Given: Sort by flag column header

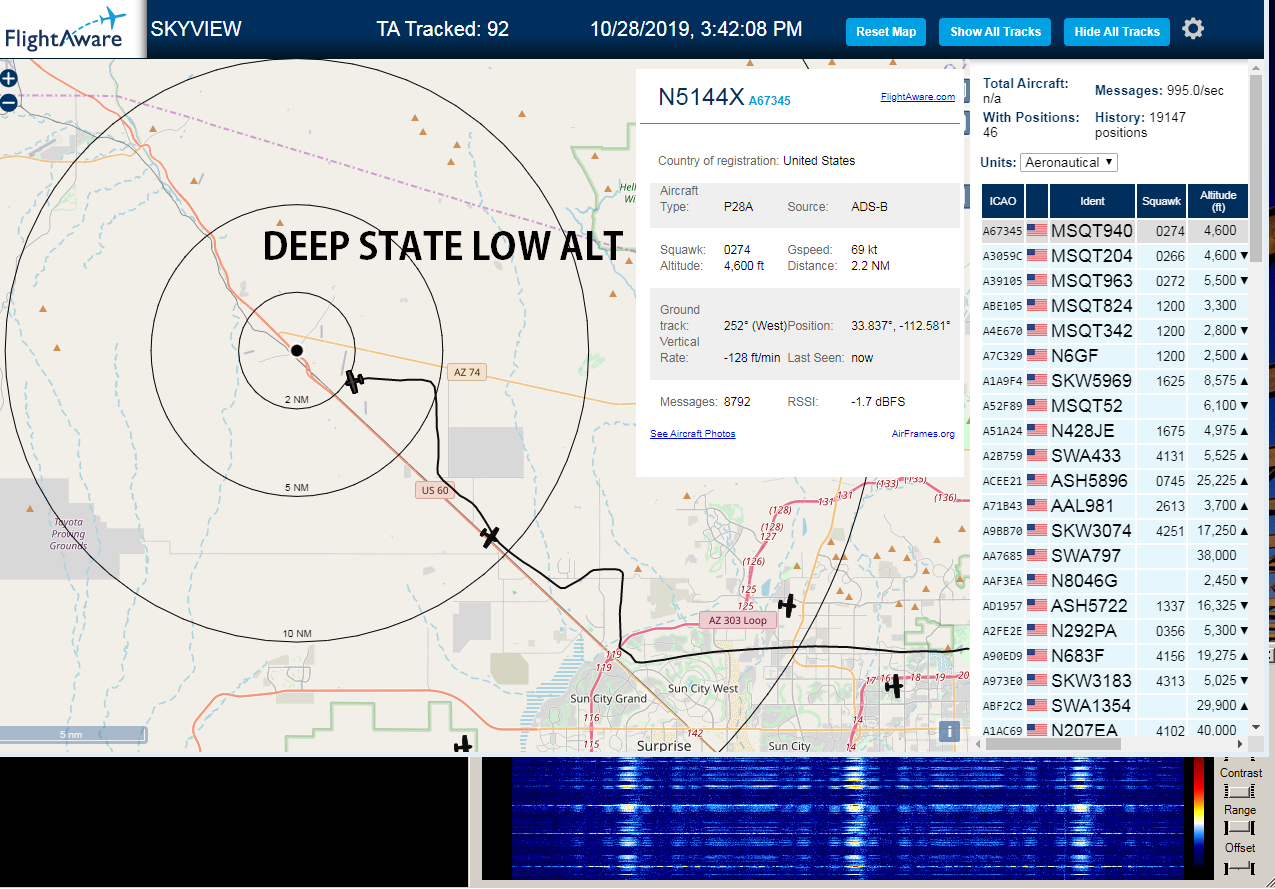Looking at the screenshot, I should coord(1036,201).
